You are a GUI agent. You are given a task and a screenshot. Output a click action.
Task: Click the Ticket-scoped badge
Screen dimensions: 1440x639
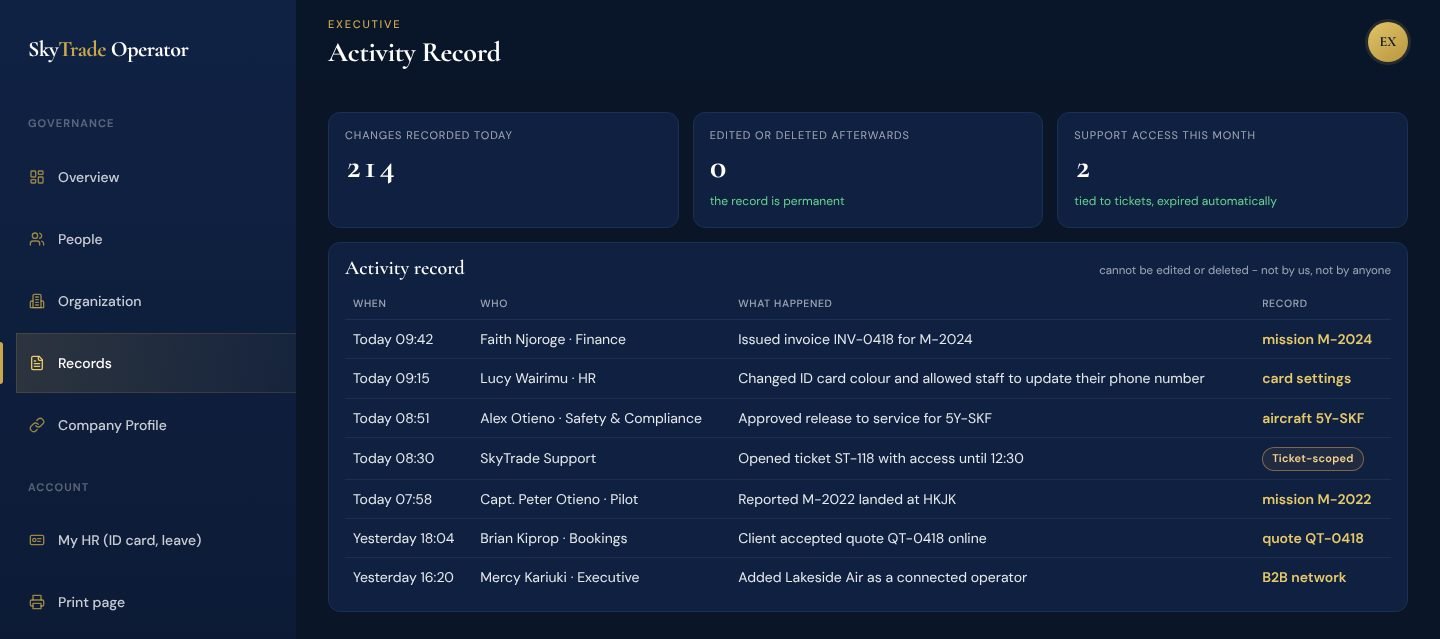pos(1312,458)
